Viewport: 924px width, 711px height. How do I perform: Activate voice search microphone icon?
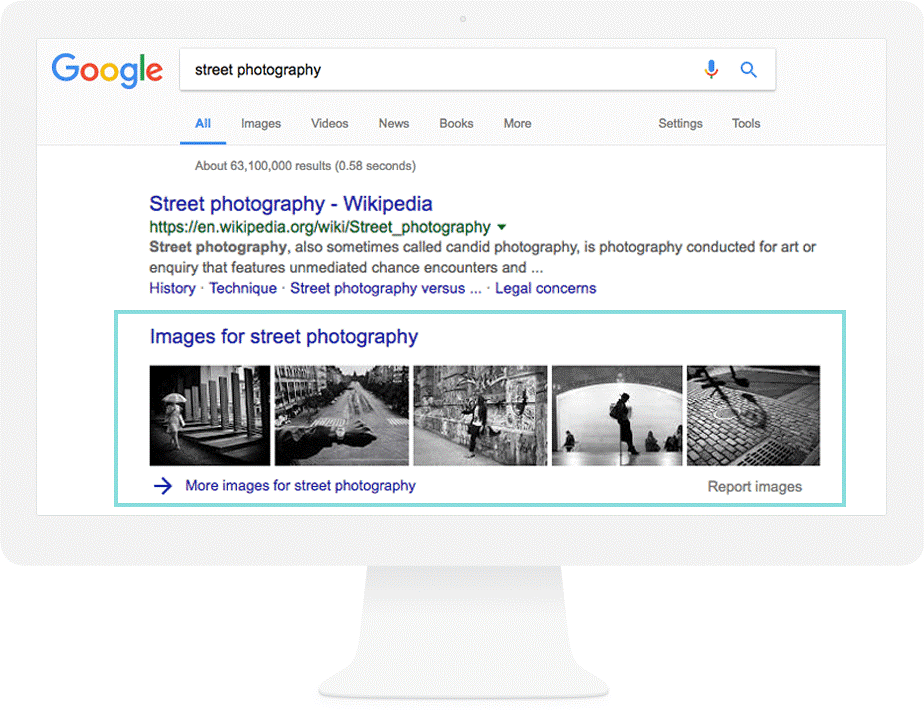[x=711, y=70]
